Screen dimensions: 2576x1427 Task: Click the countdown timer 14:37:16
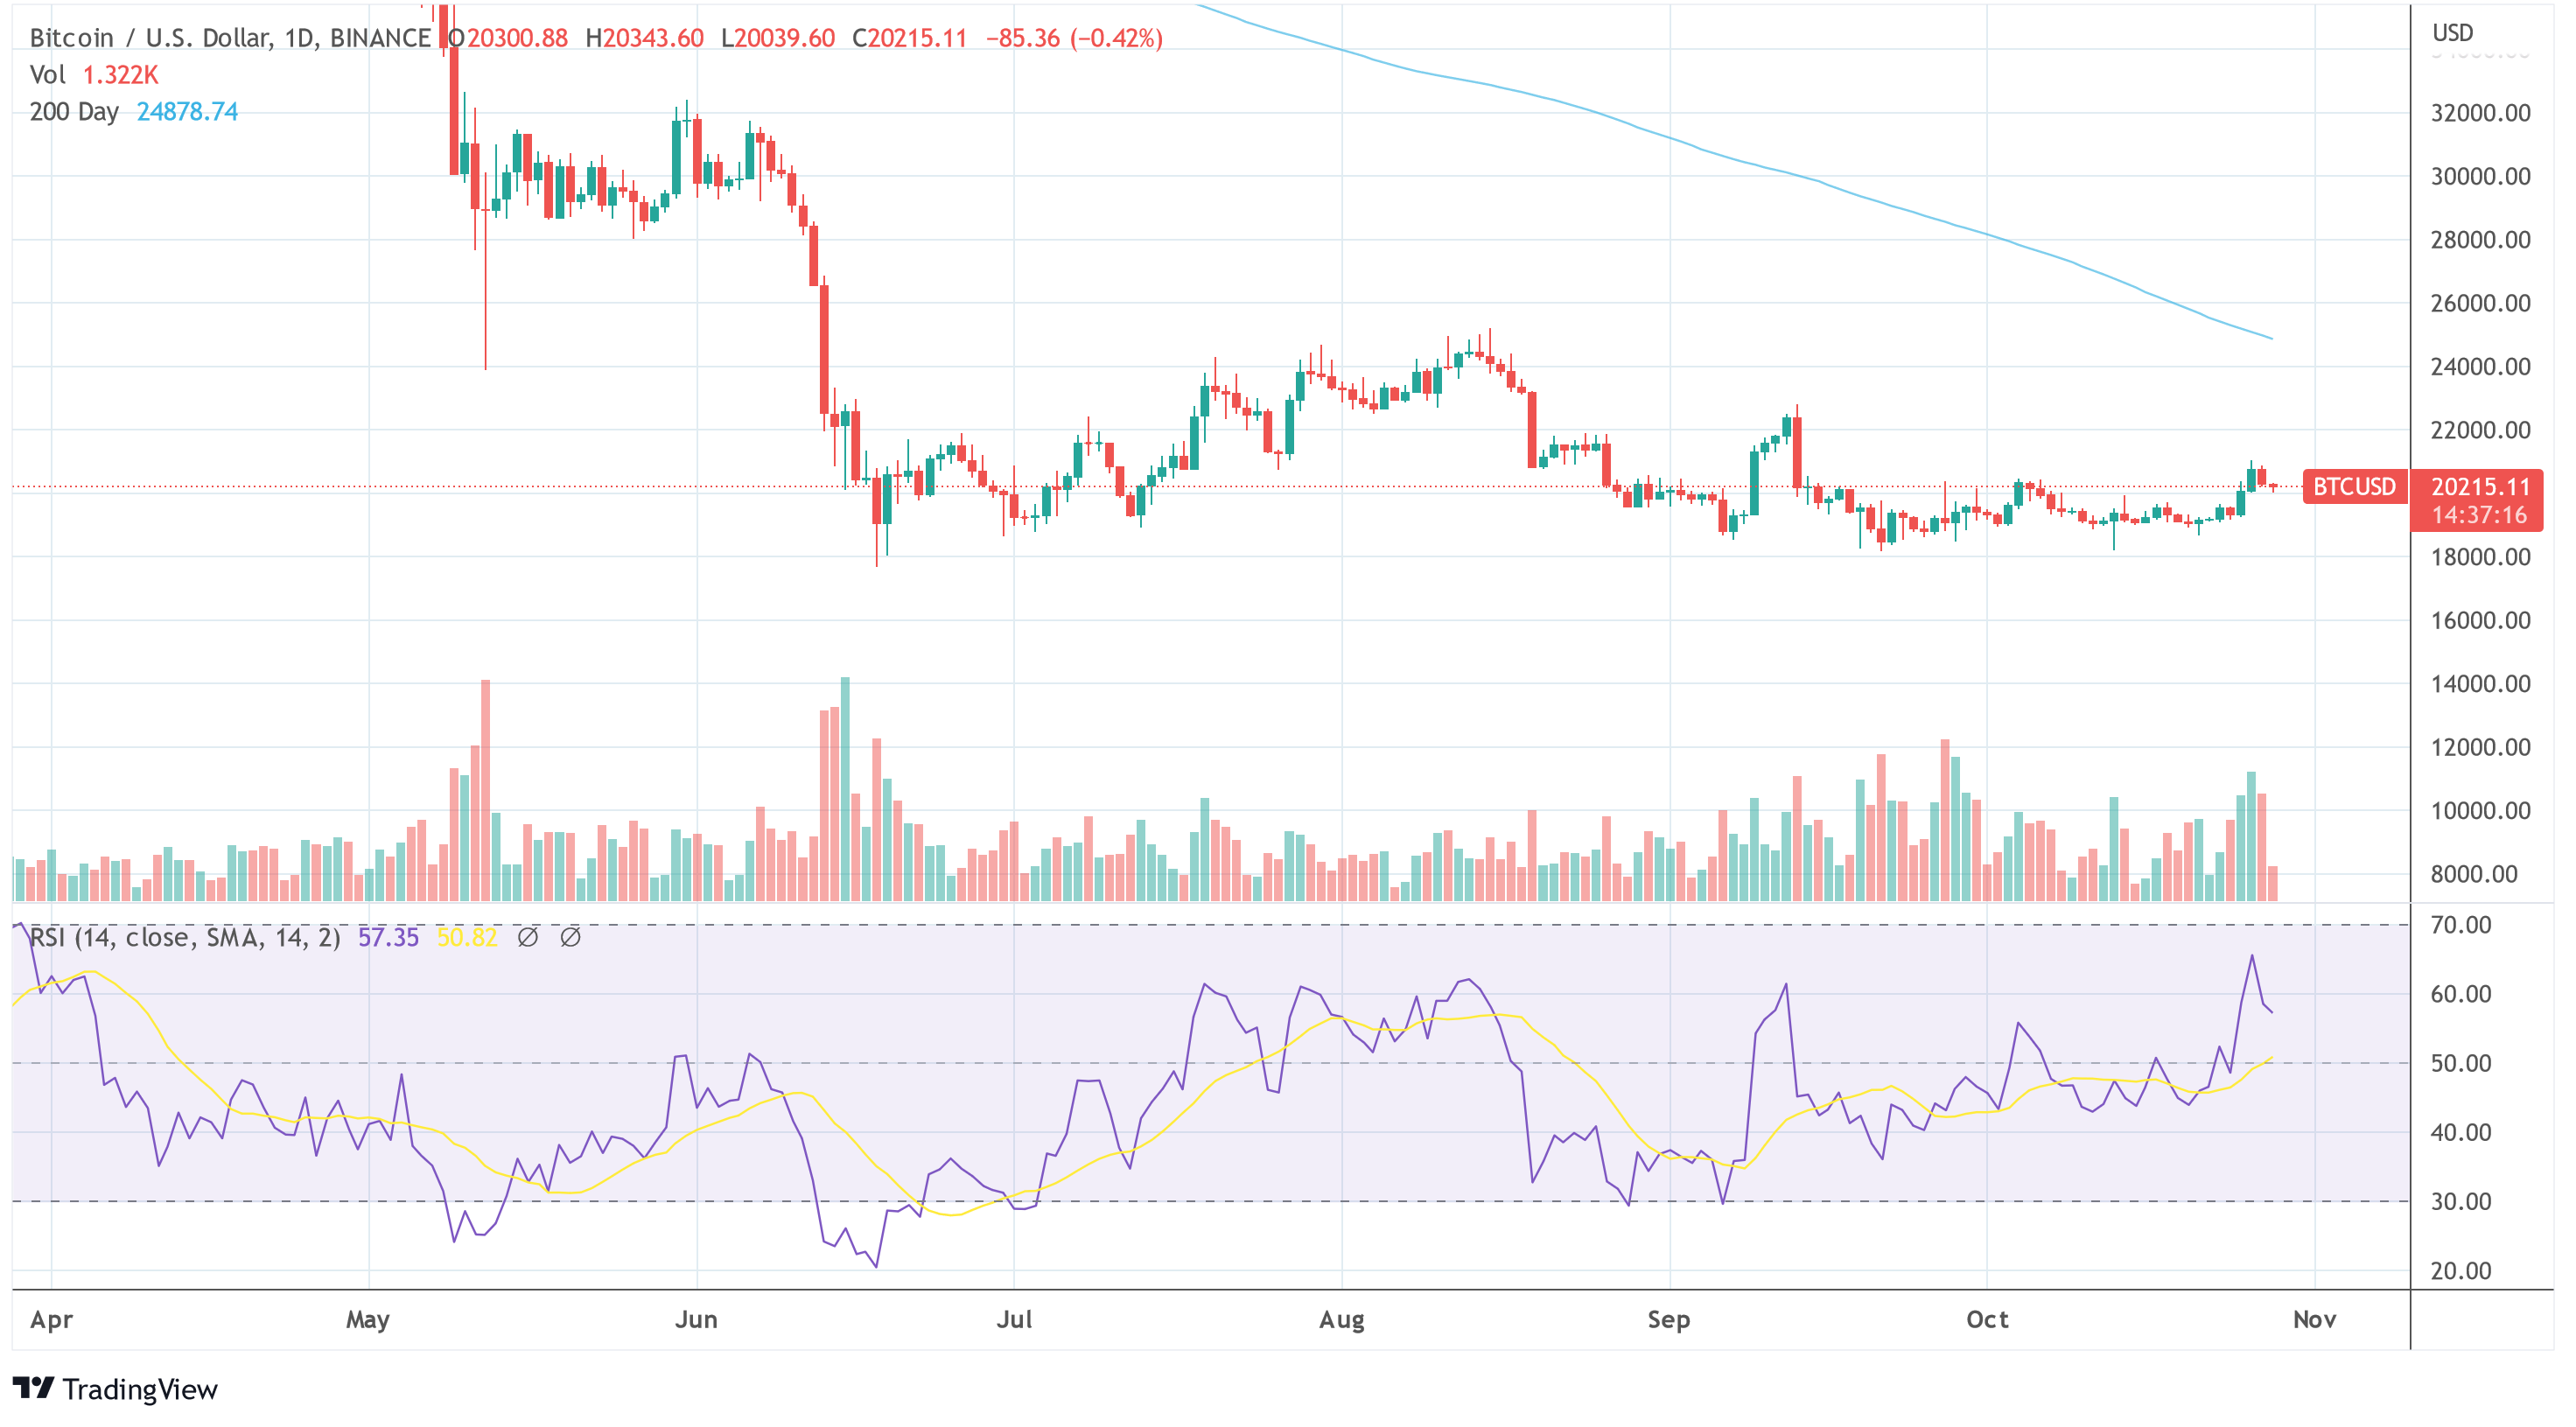click(x=2480, y=515)
